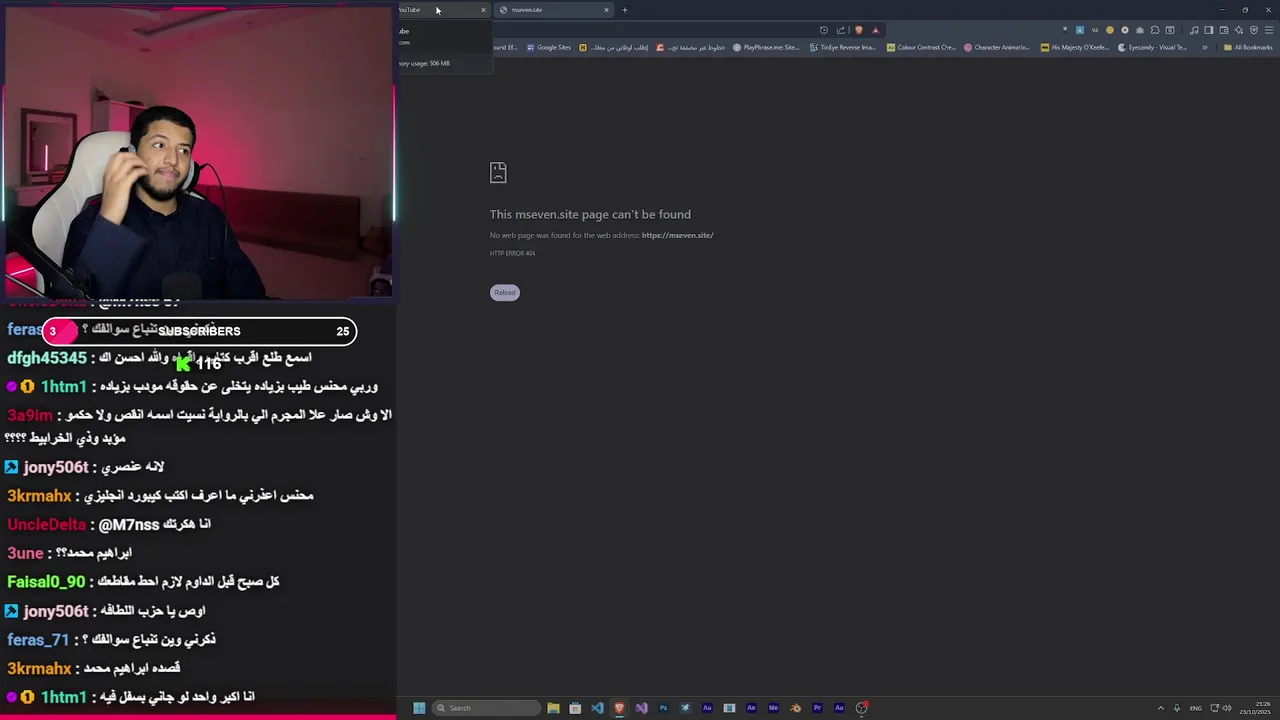This screenshot has height=720, width=1280.
Task: Open the Brave VPN shield icon
Action: [x=1254, y=30]
